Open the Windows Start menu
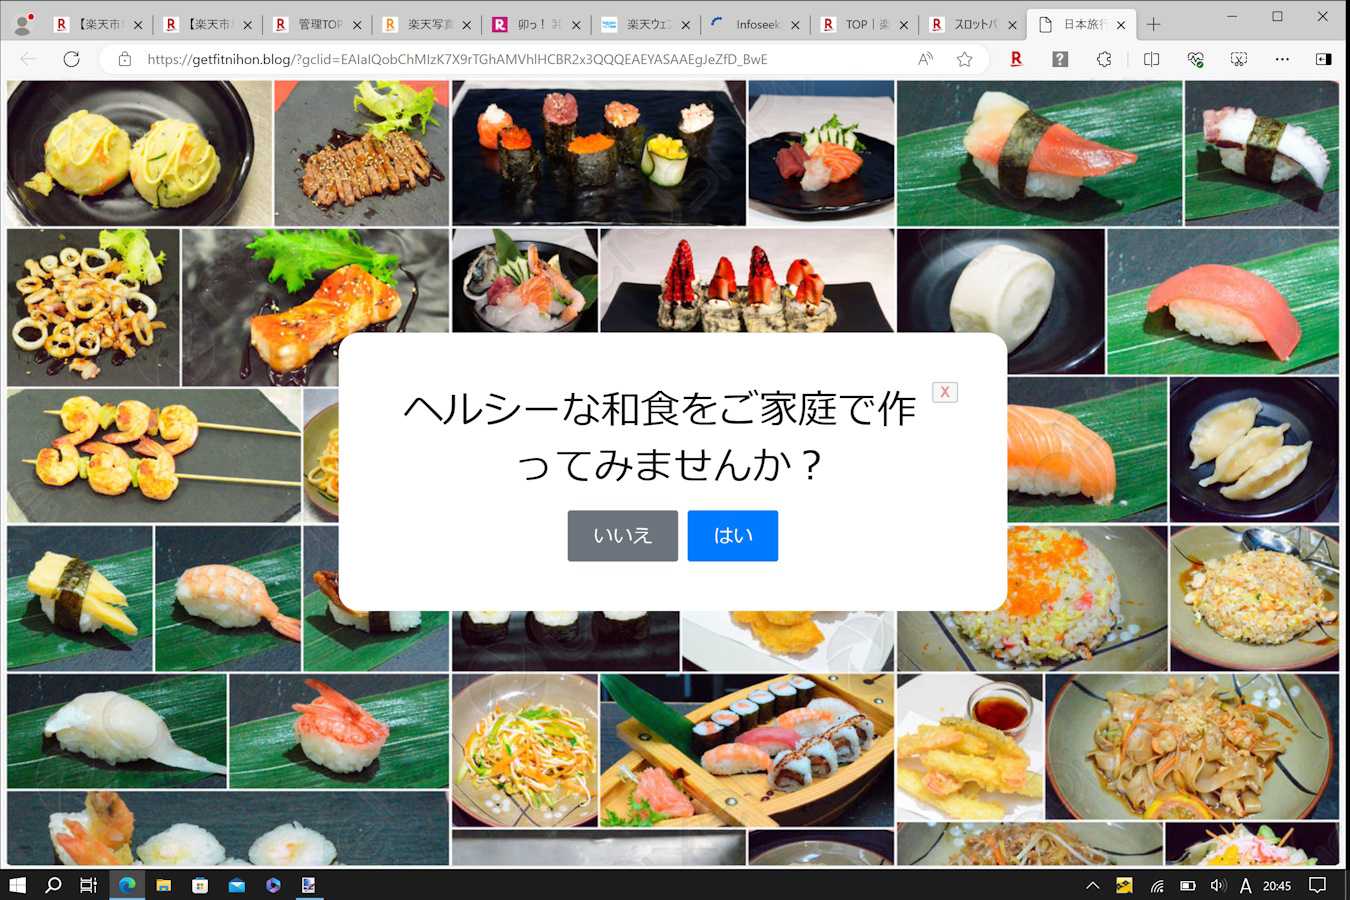The width and height of the screenshot is (1350, 900). pos(17,885)
